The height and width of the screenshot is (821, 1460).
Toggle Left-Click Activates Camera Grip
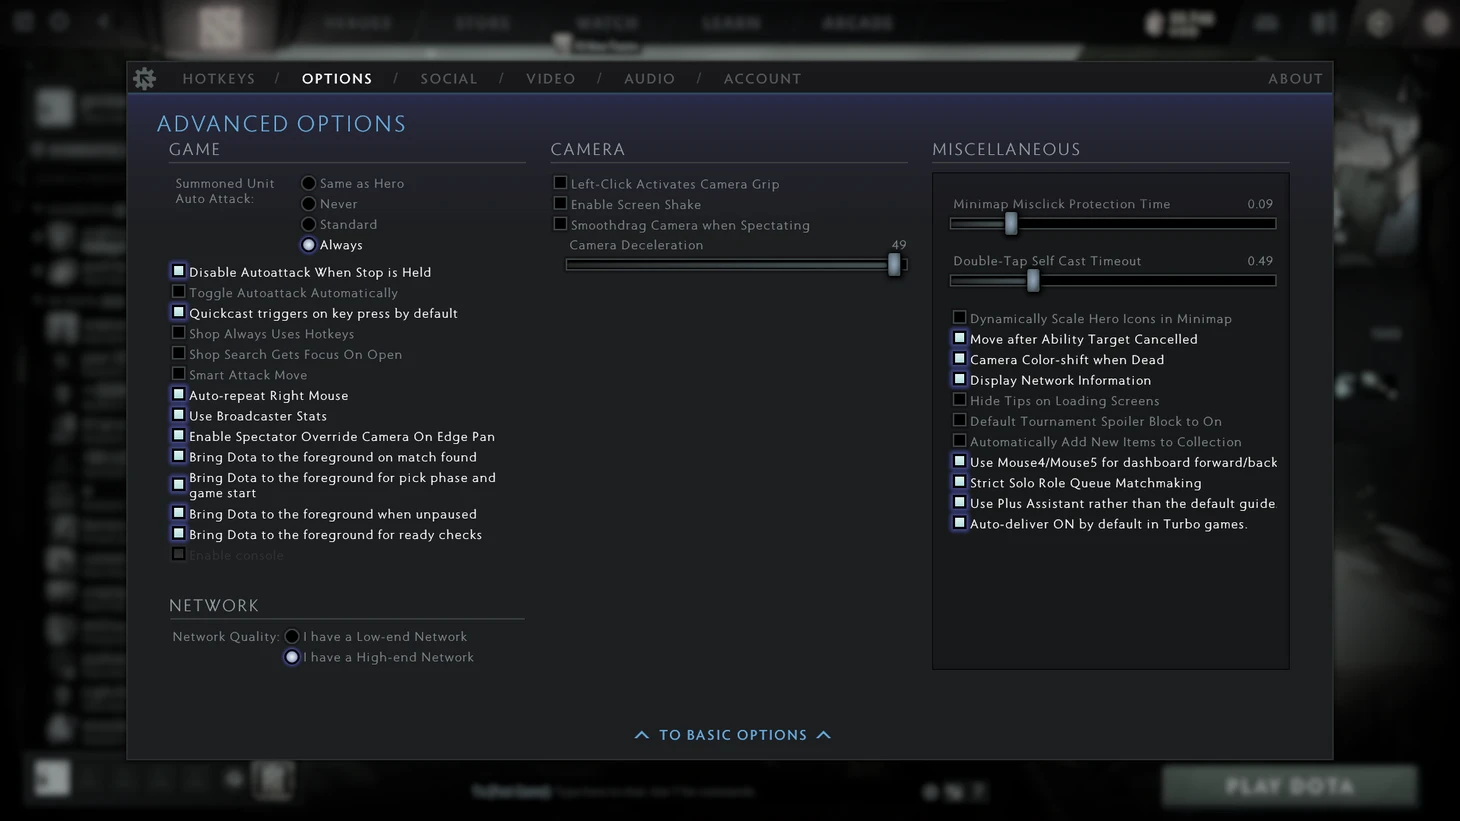(x=560, y=183)
